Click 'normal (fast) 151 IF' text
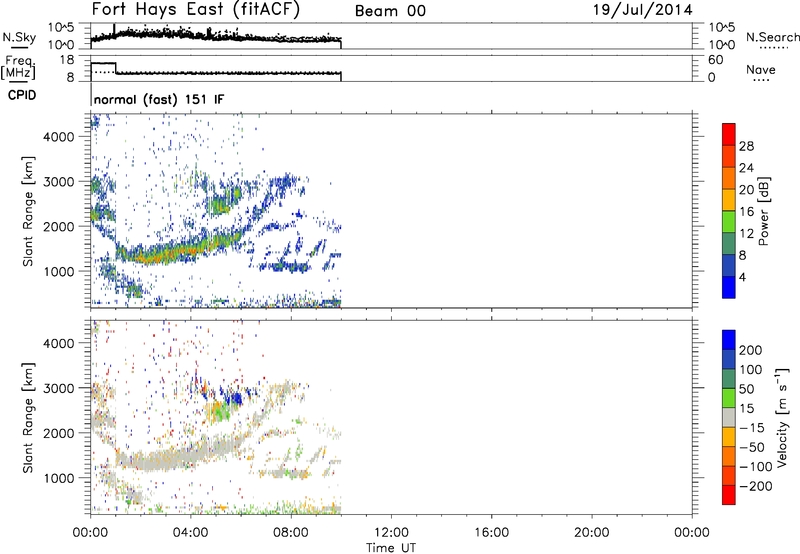This screenshot has height=554, width=800. tap(159, 99)
